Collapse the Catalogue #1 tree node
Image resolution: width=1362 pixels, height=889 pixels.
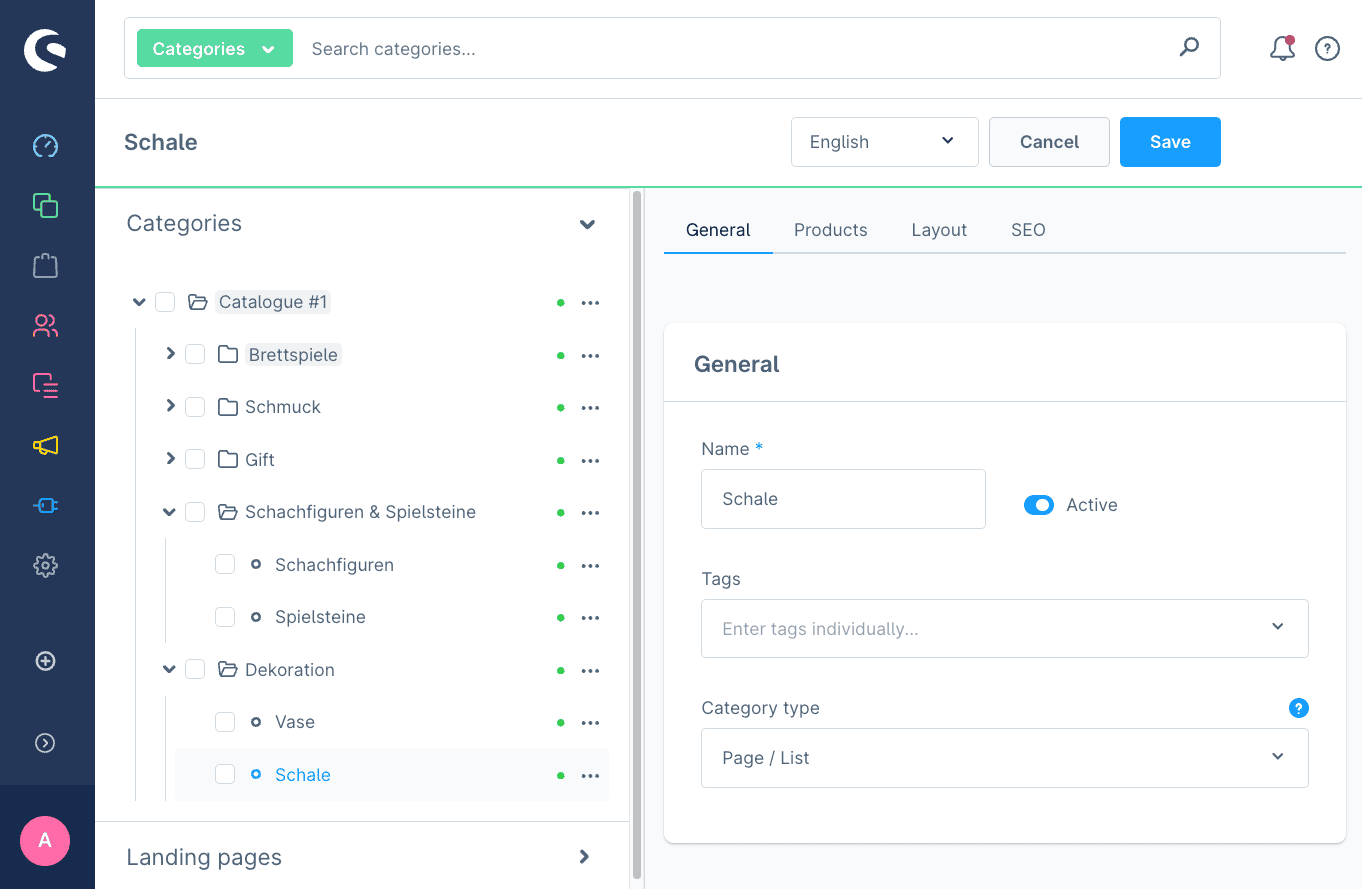[x=139, y=302]
